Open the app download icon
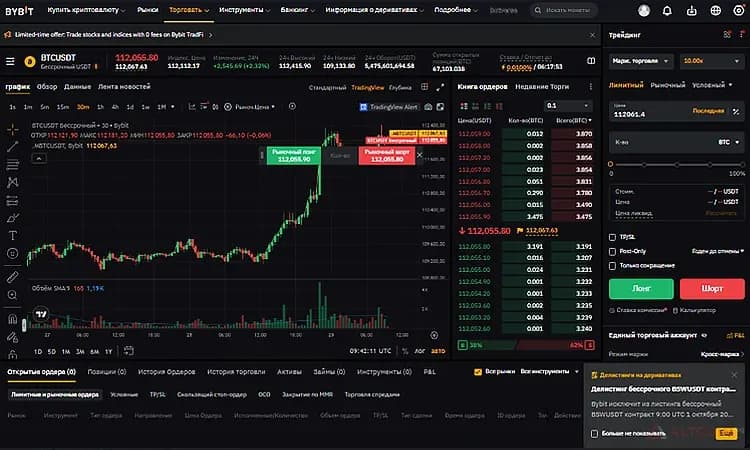 (692, 10)
